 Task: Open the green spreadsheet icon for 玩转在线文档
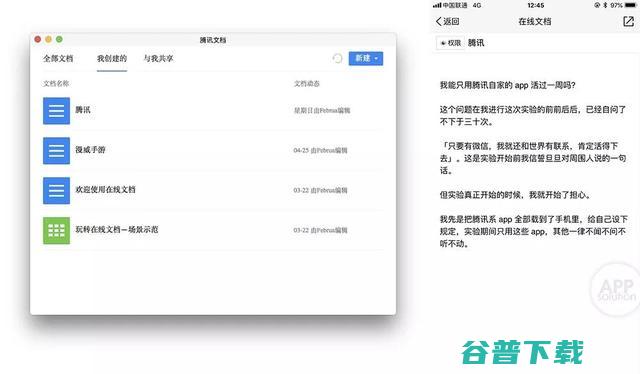56,231
